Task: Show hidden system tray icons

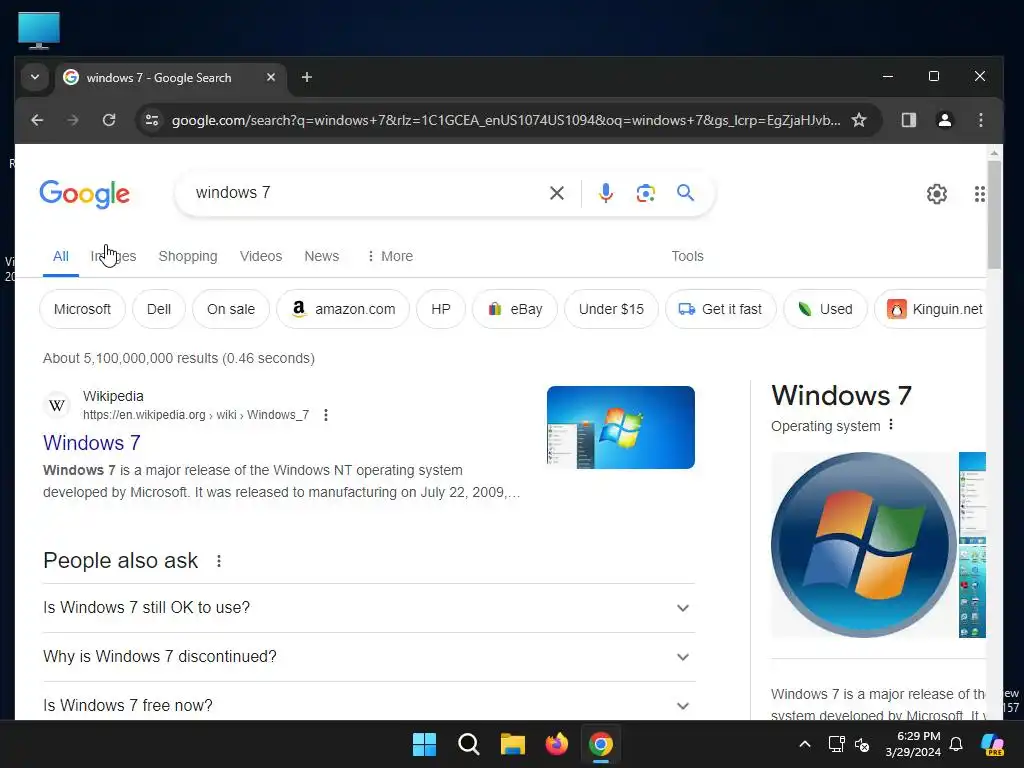Action: 805,744
